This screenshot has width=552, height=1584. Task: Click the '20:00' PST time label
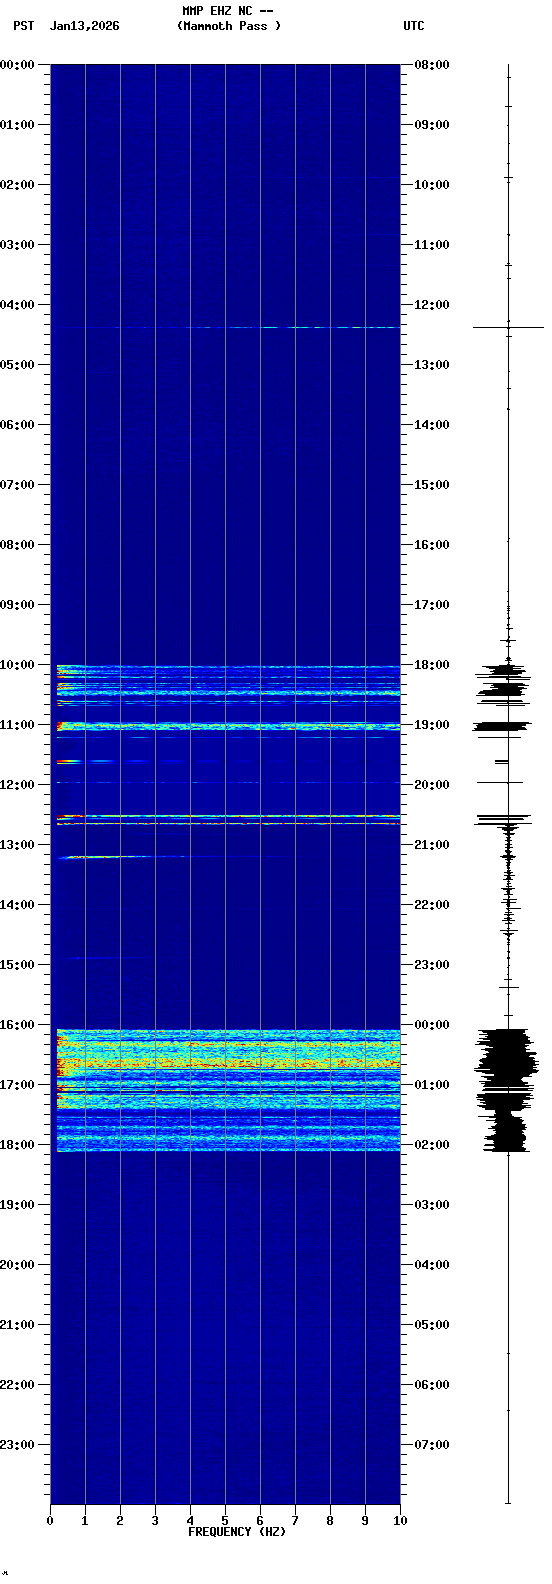click(18, 1265)
